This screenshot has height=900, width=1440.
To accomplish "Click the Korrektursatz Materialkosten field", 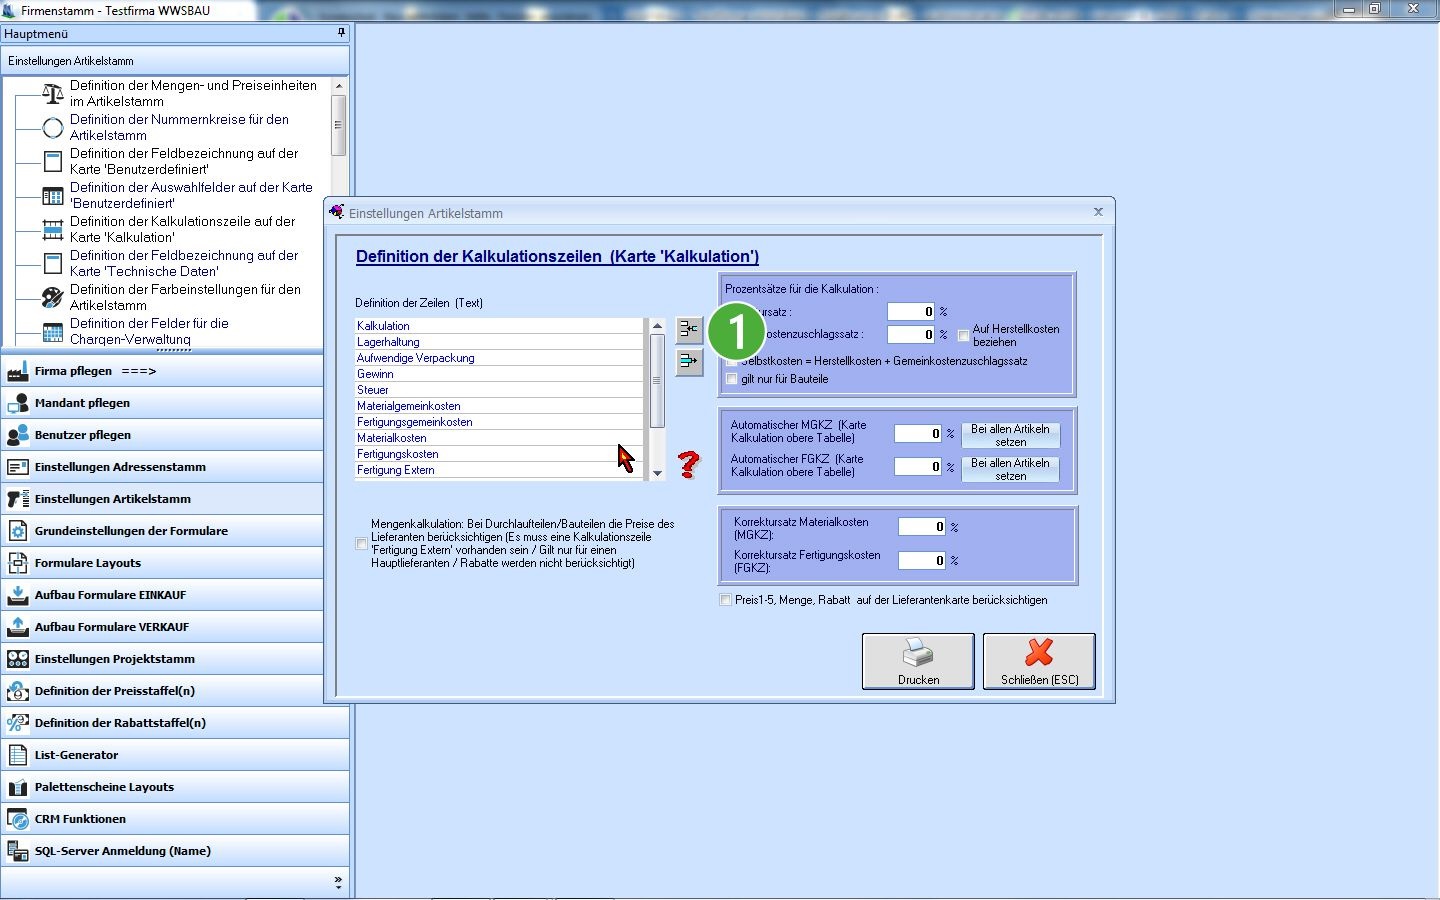I will pos(922,526).
